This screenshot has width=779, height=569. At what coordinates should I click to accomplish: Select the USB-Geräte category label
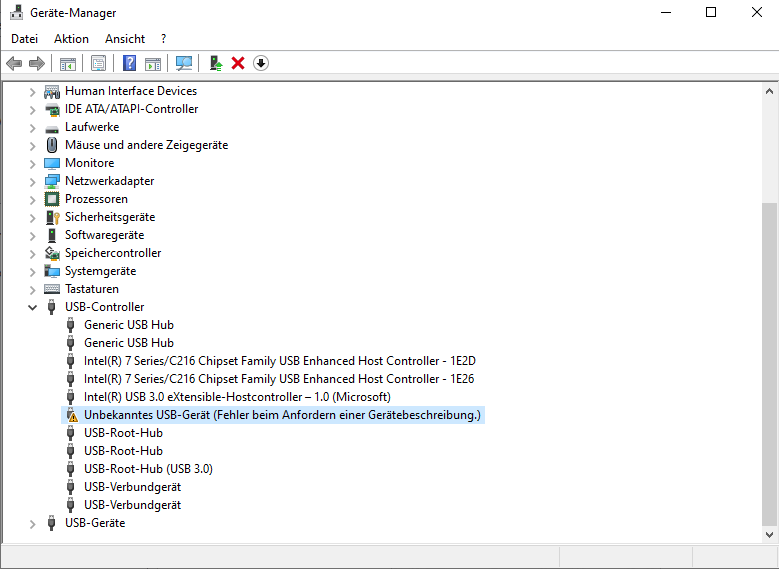point(95,523)
